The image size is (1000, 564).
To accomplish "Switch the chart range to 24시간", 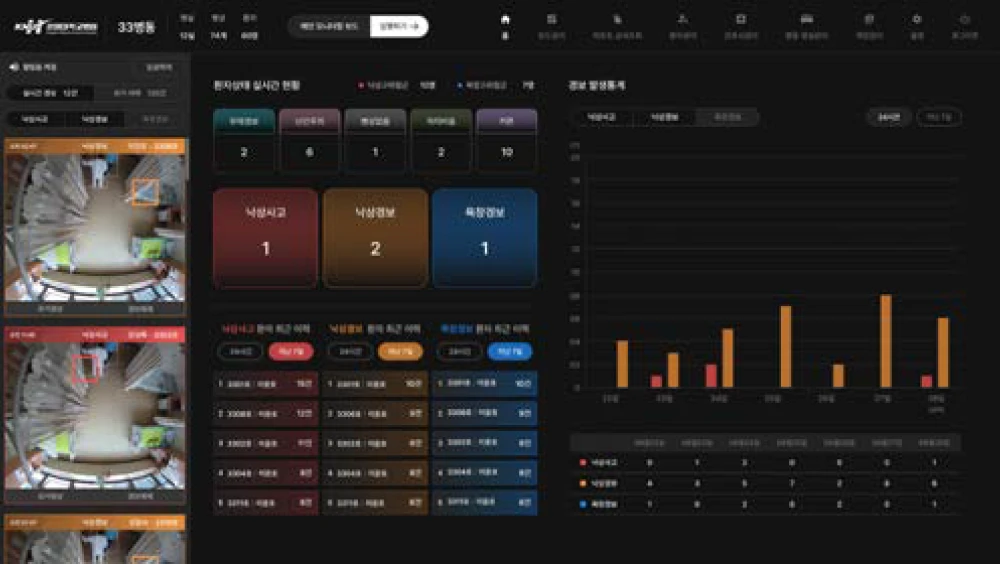I will click(887, 117).
